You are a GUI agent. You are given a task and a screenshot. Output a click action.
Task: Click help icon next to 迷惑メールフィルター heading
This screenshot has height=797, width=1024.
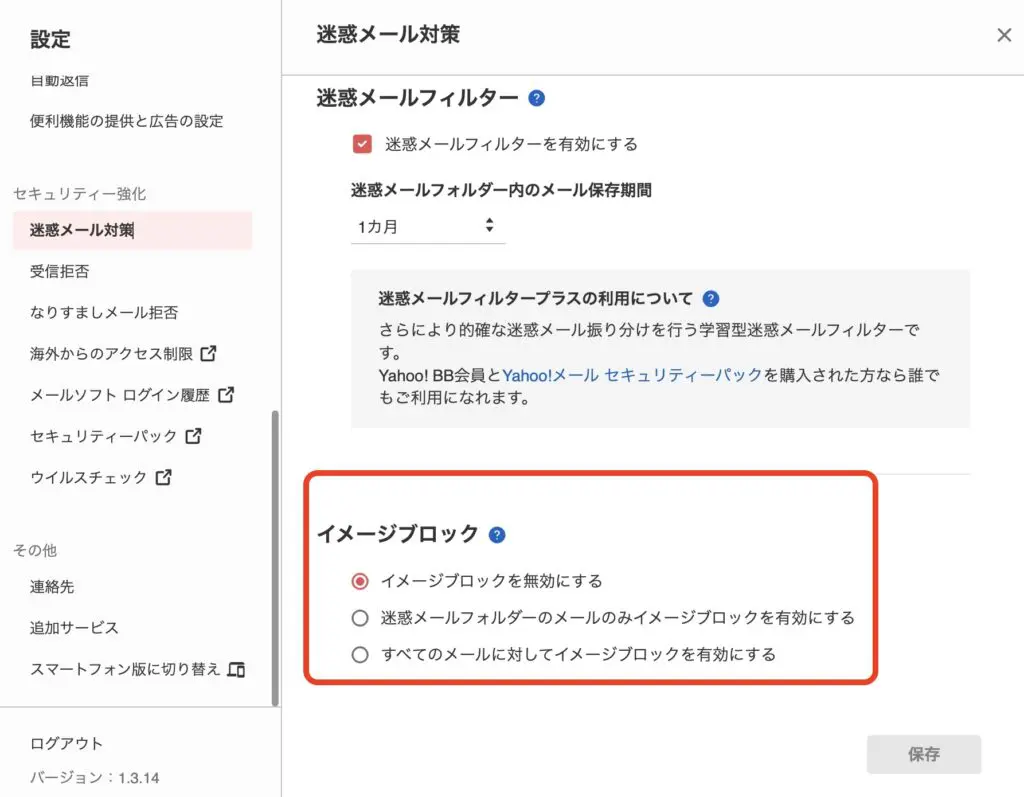pyautogui.click(x=536, y=98)
